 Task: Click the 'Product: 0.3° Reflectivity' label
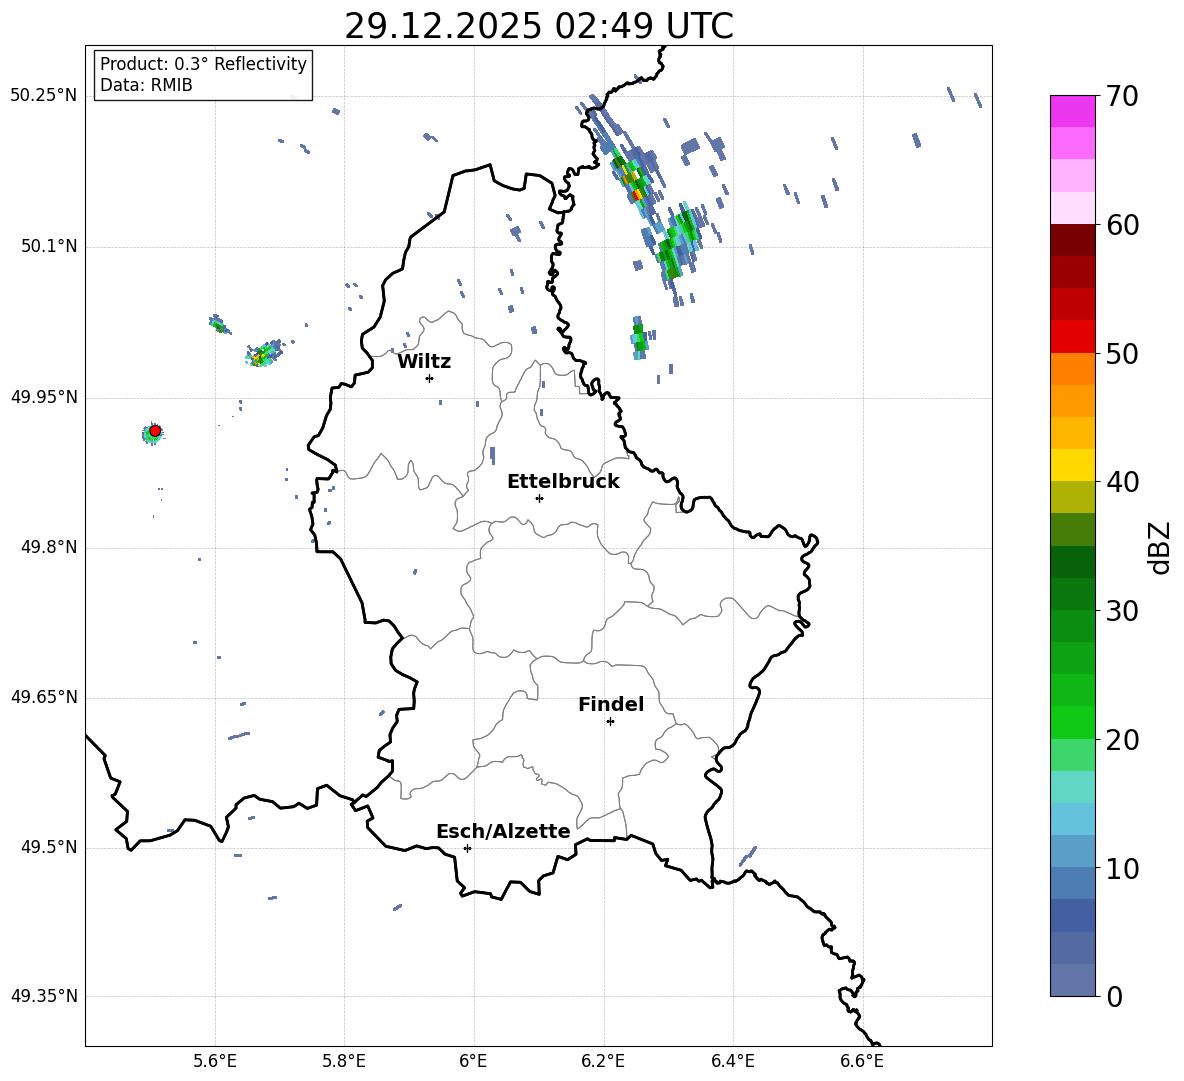coord(203,63)
